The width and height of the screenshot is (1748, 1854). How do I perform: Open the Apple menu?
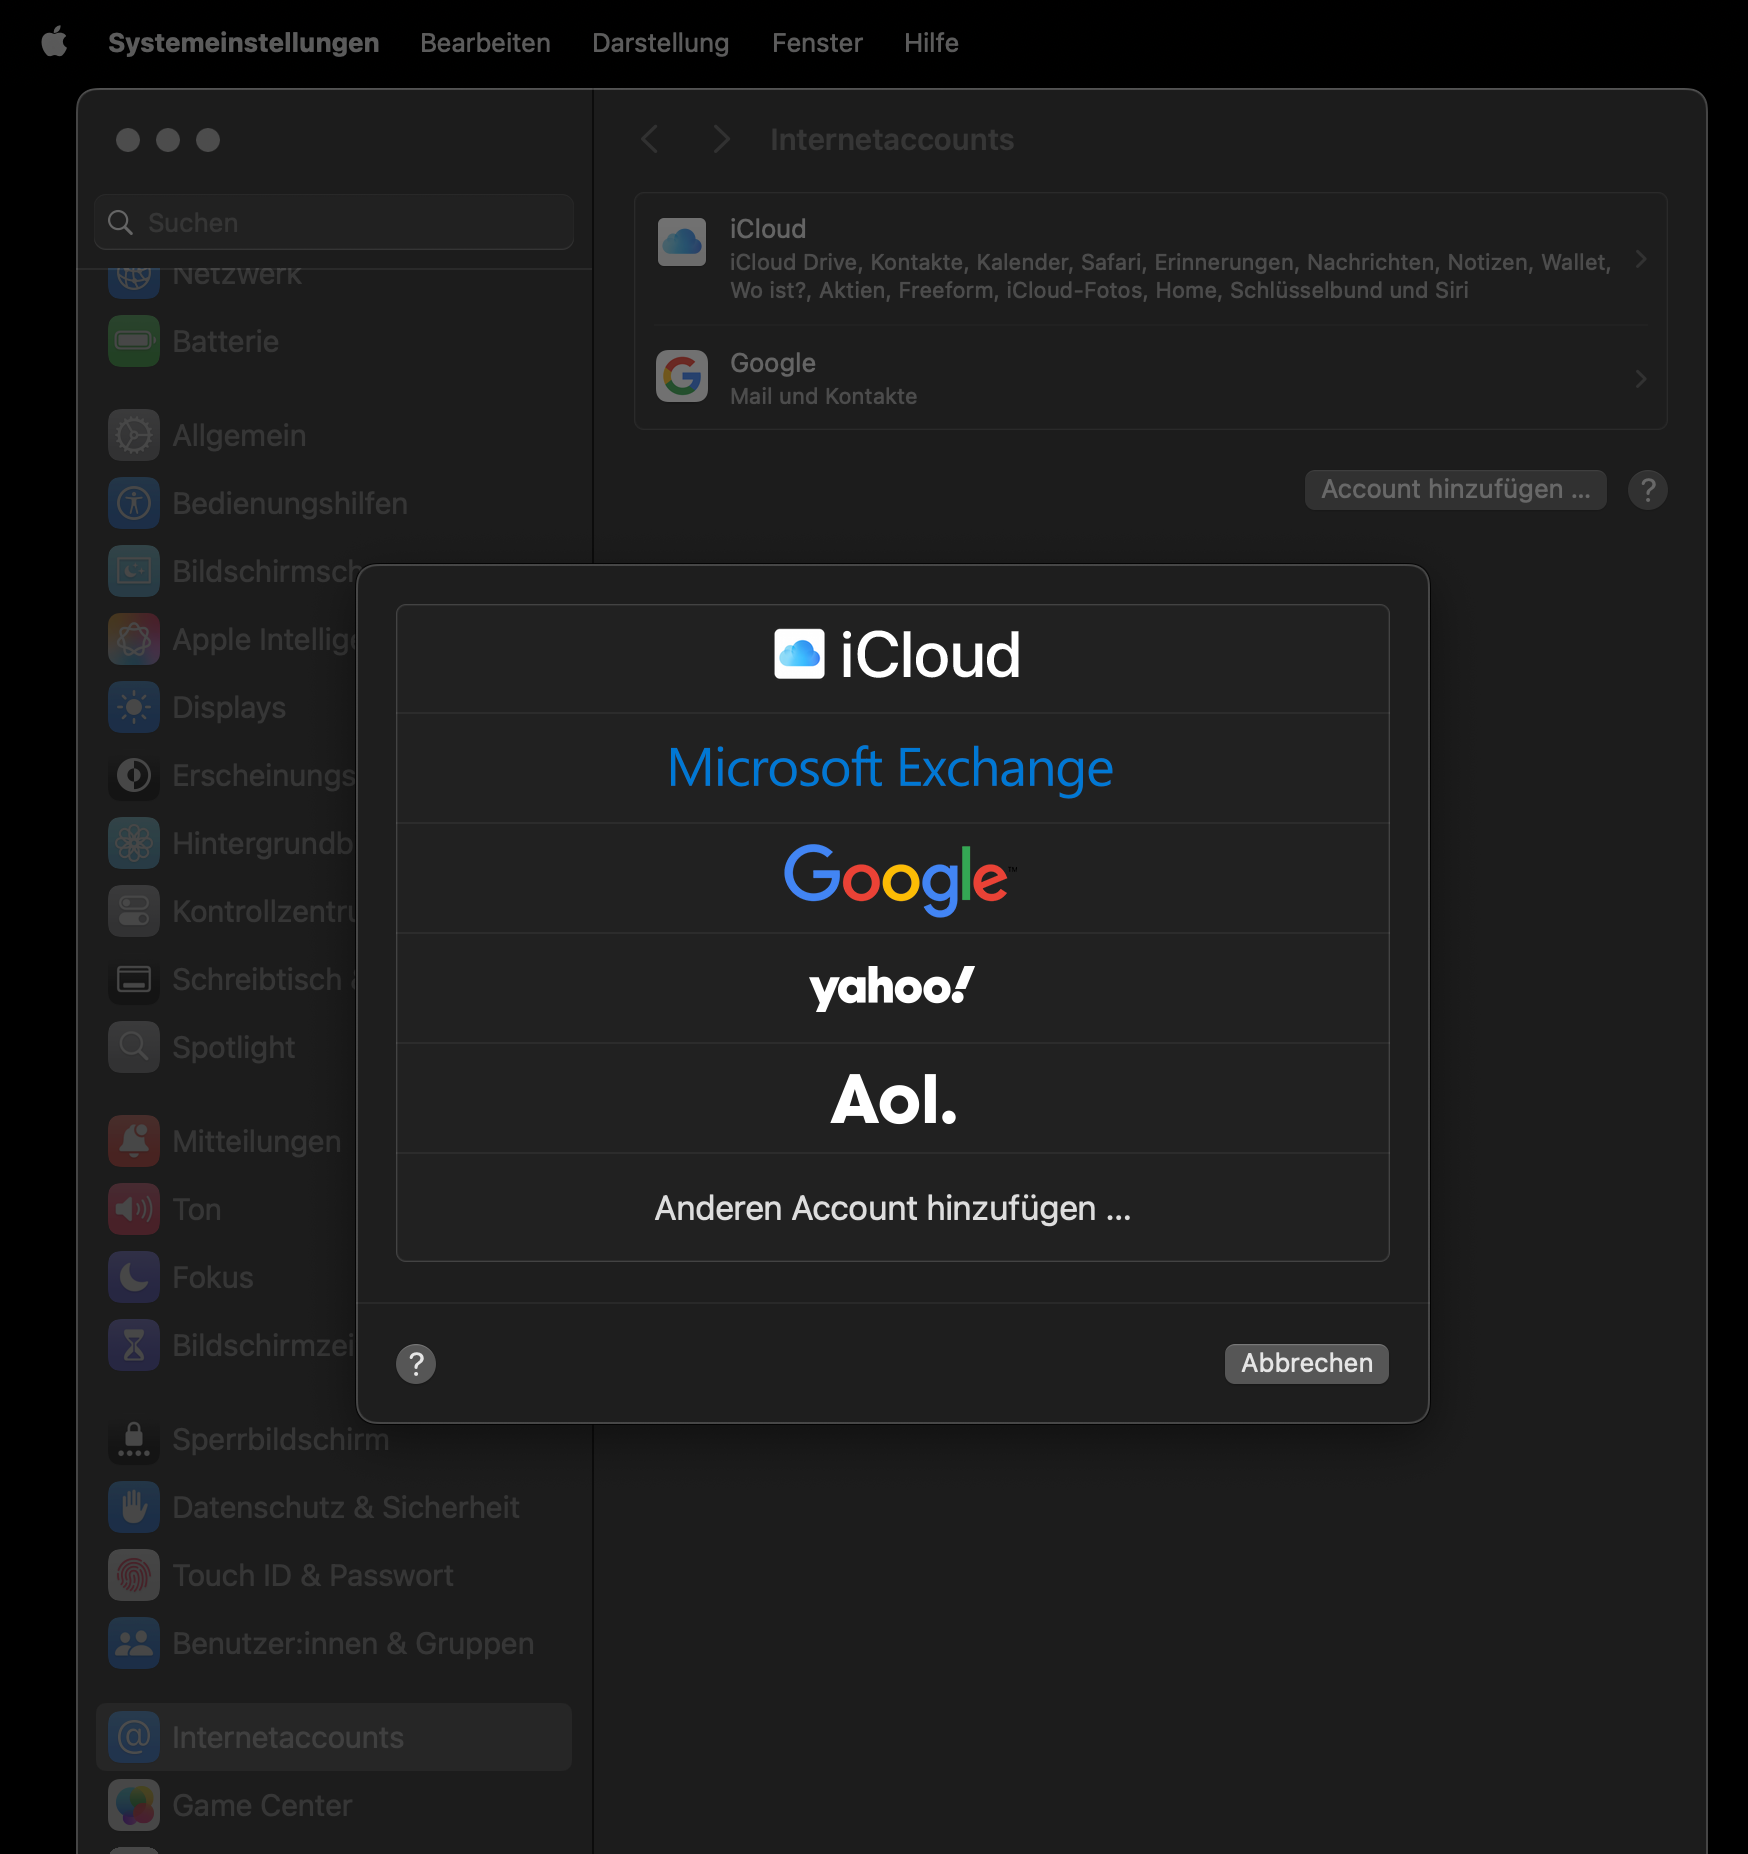[x=54, y=42]
